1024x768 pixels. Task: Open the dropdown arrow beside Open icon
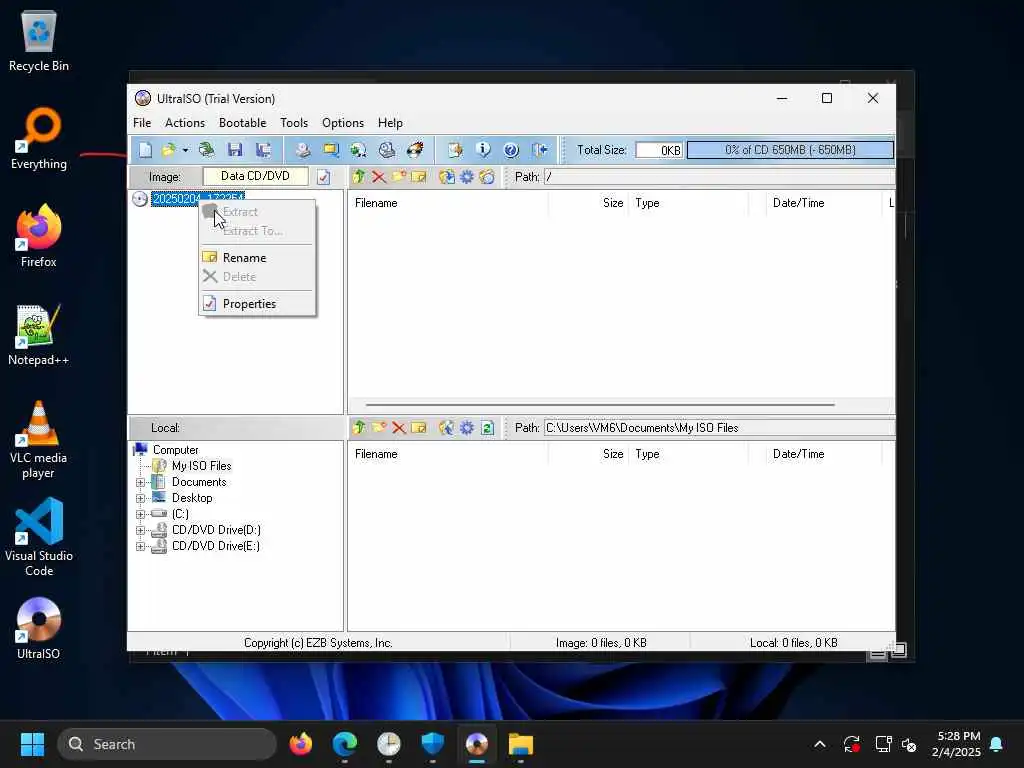click(x=185, y=150)
